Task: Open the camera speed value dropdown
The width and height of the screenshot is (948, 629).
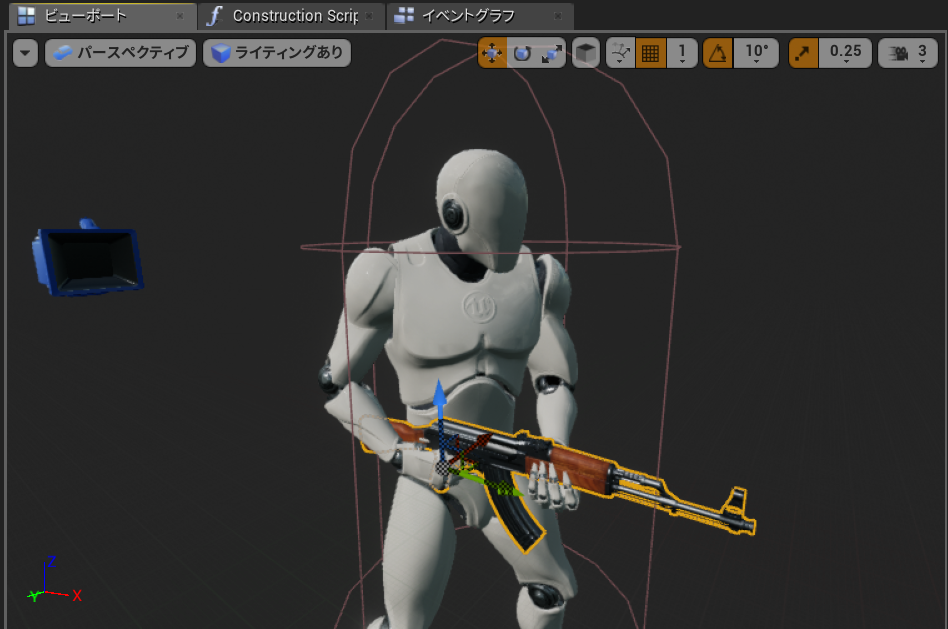Action: (x=921, y=52)
